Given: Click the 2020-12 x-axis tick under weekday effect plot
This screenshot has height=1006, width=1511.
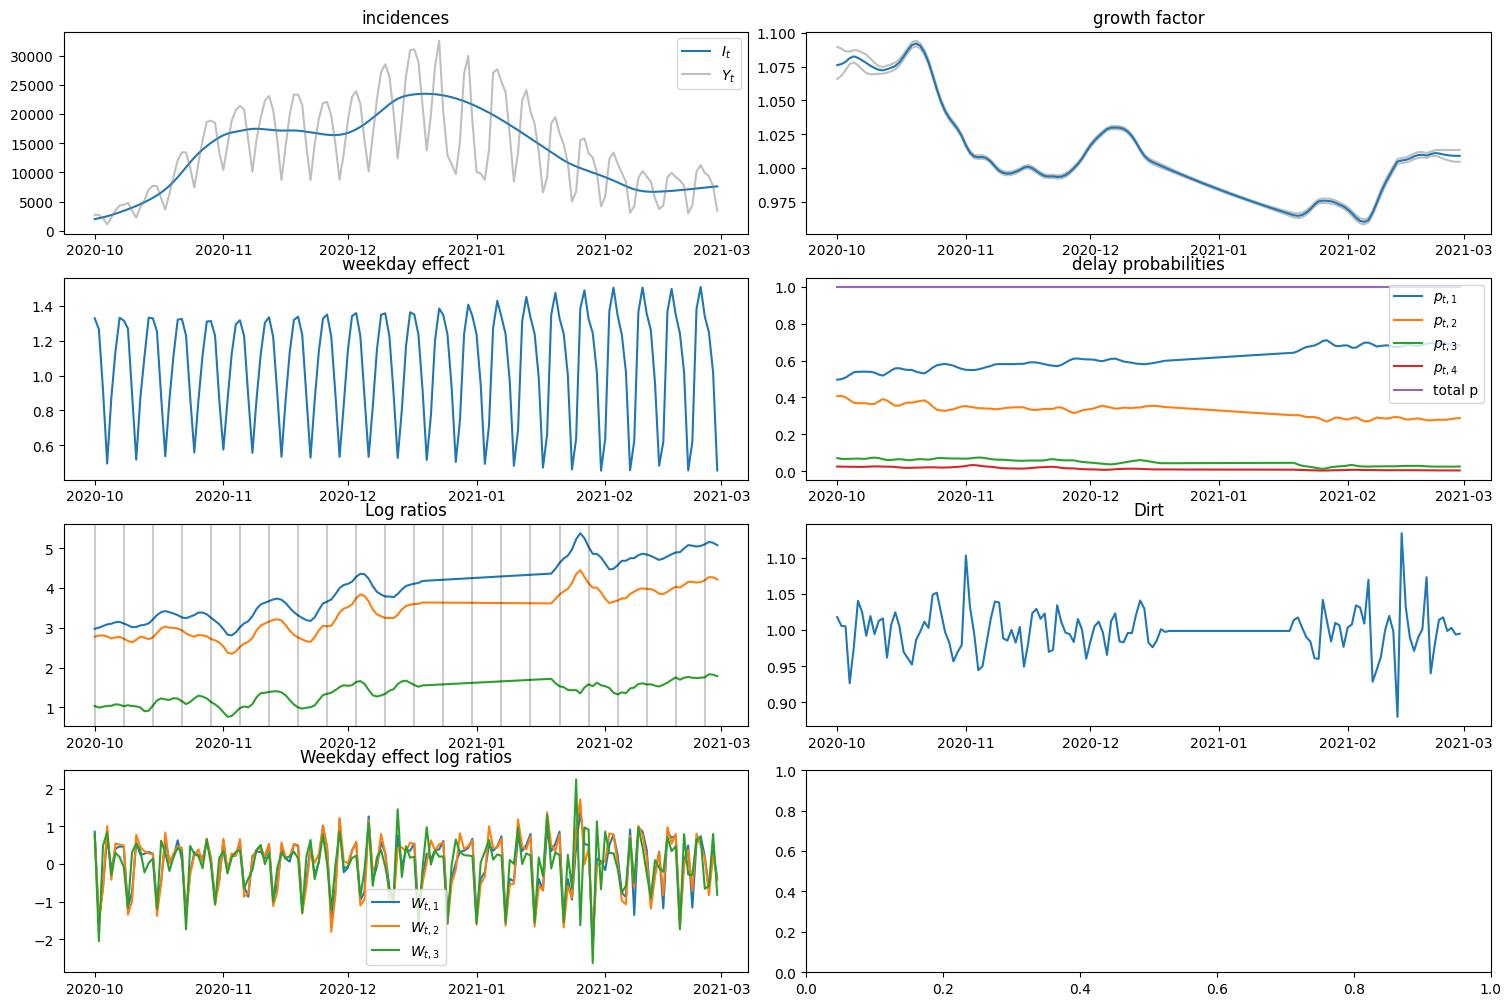Looking at the screenshot, I should point(348,496).
